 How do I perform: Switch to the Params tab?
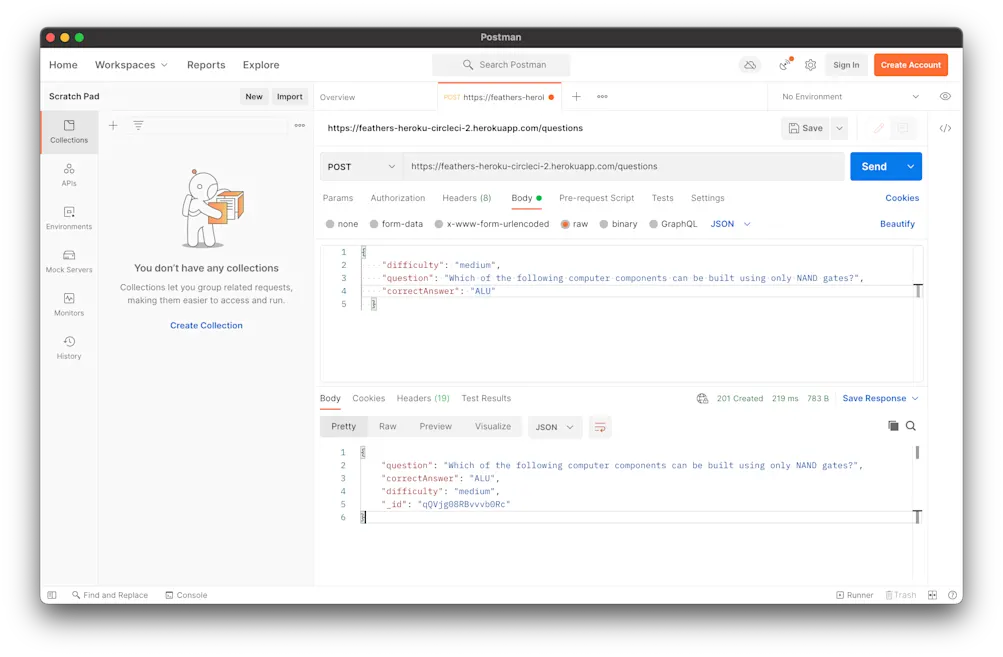[x=338, y=198]
